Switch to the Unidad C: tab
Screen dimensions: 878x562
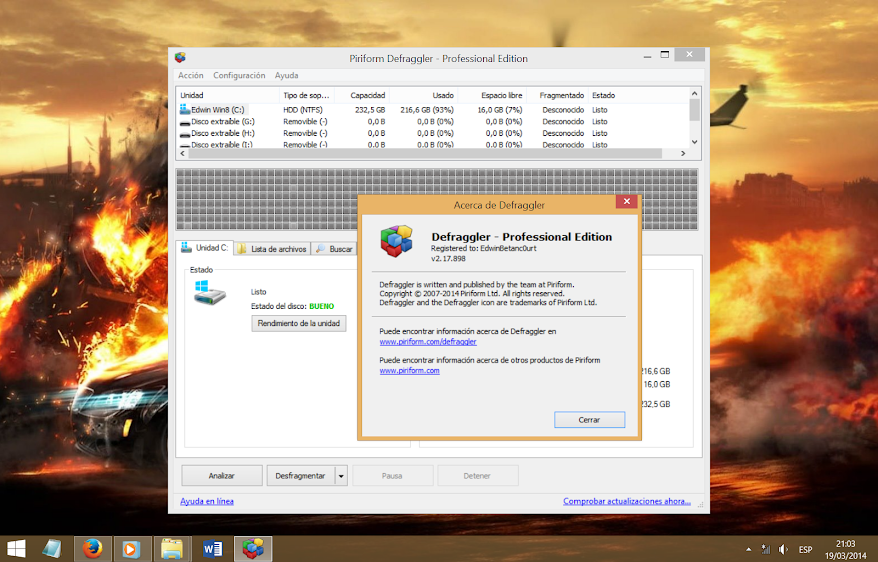(205, 247)
